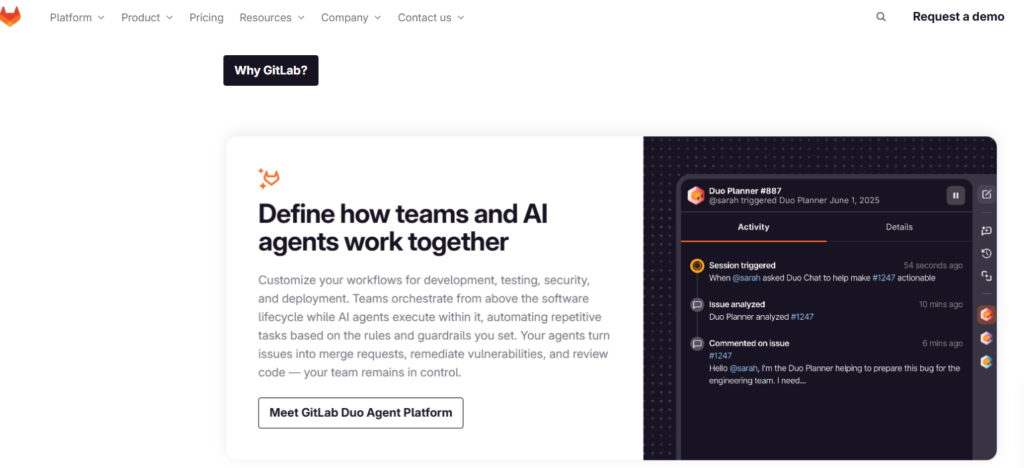This screenshot has height=468, width=1024.
Task: Open the new chat icon in sidebar
Action: 986,230
